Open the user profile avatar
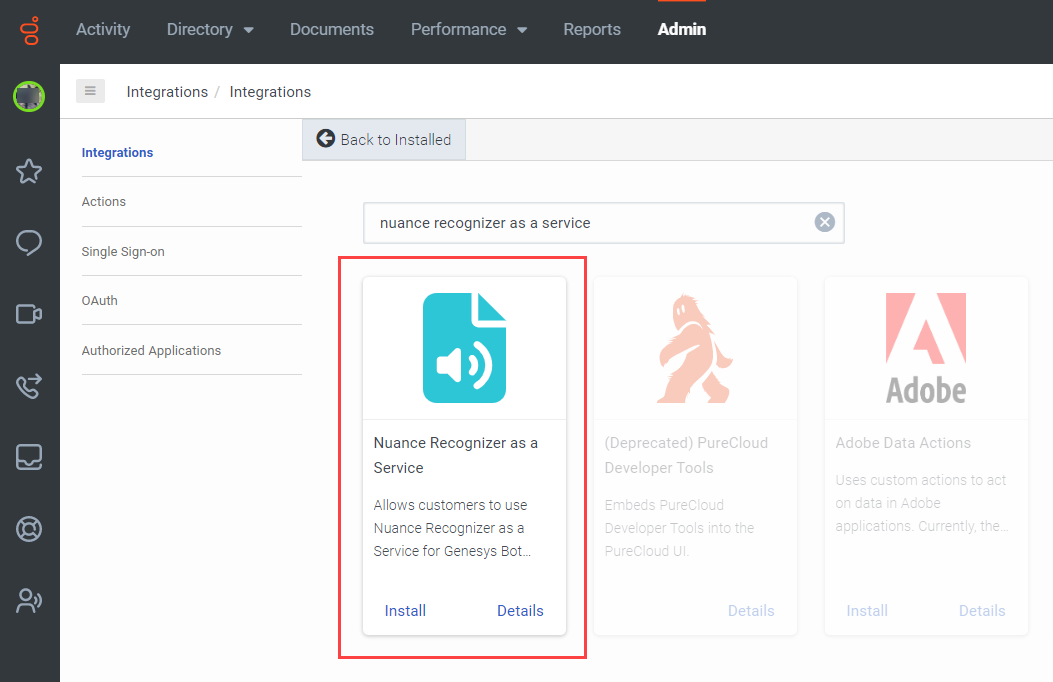Screen dimensions: 1053x682 [29, 96]
